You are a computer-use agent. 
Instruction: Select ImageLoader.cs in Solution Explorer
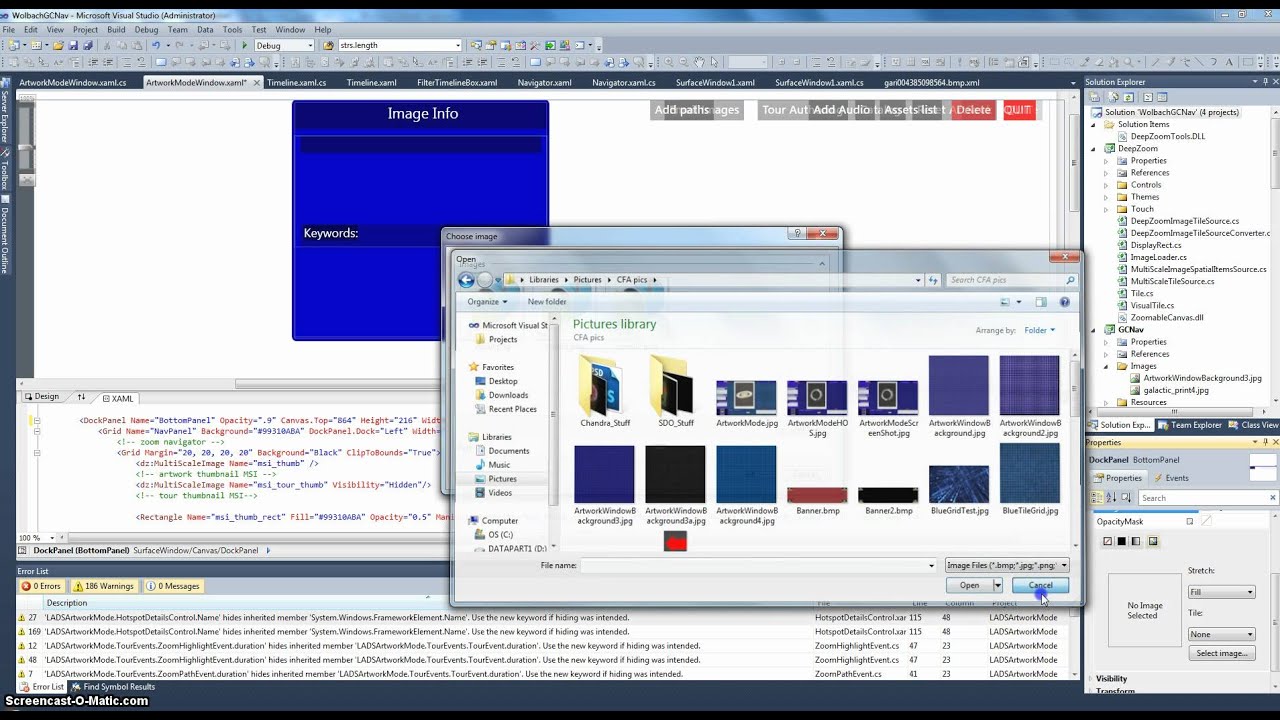pos(1159,257)
